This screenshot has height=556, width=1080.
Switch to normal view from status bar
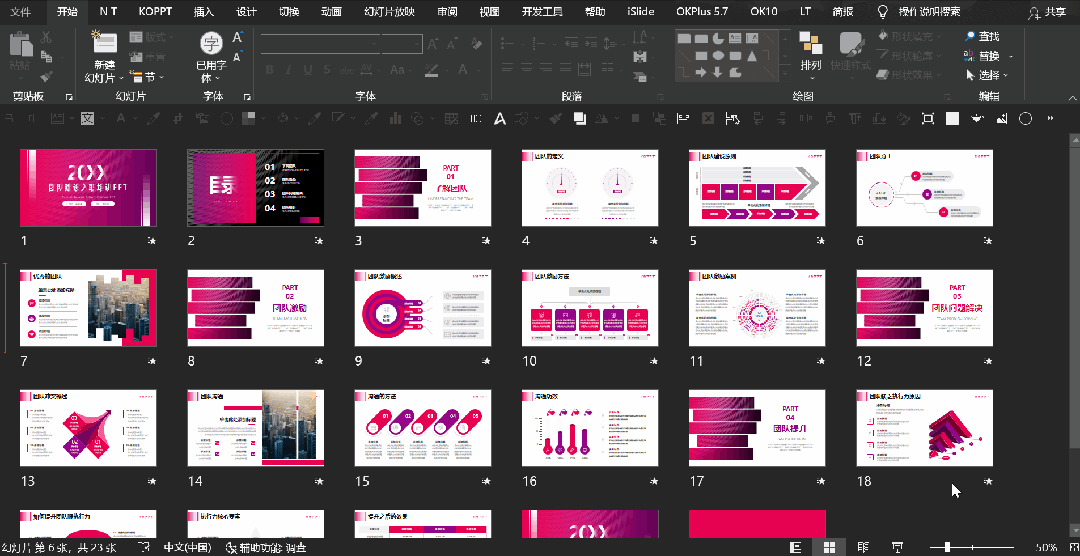click(796, 547)
